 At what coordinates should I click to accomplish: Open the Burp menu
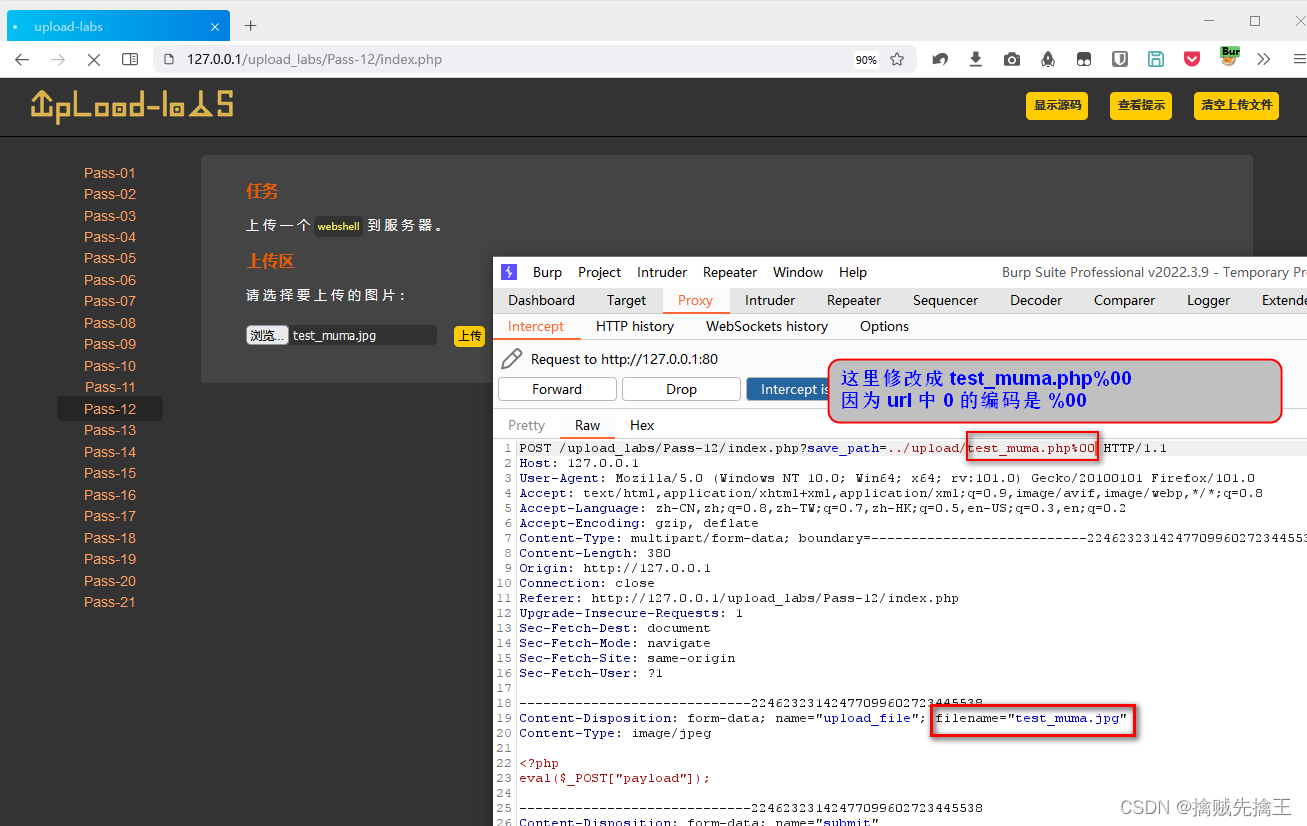tap(547, 272)
